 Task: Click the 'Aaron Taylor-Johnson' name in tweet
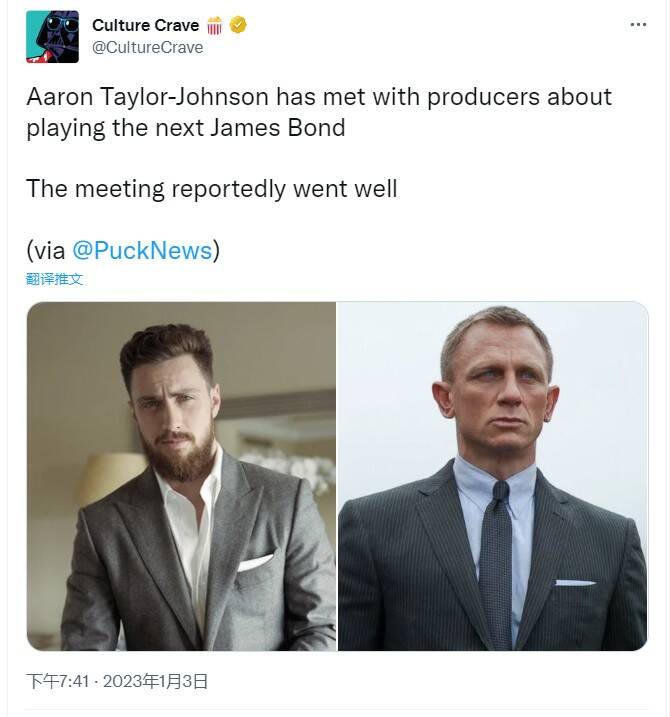pyautogui.click(x=147, y=97)
